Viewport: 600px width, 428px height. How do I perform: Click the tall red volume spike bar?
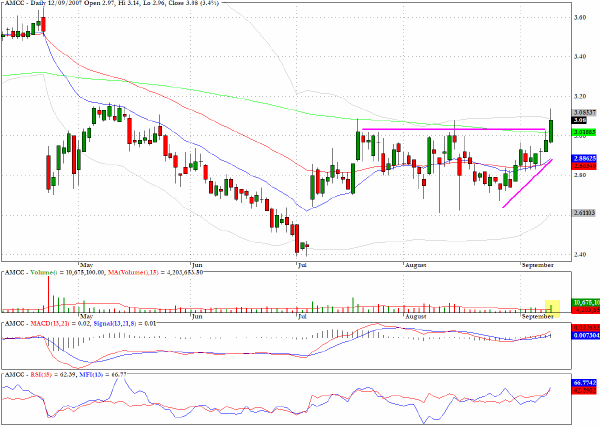click(49, 294)
